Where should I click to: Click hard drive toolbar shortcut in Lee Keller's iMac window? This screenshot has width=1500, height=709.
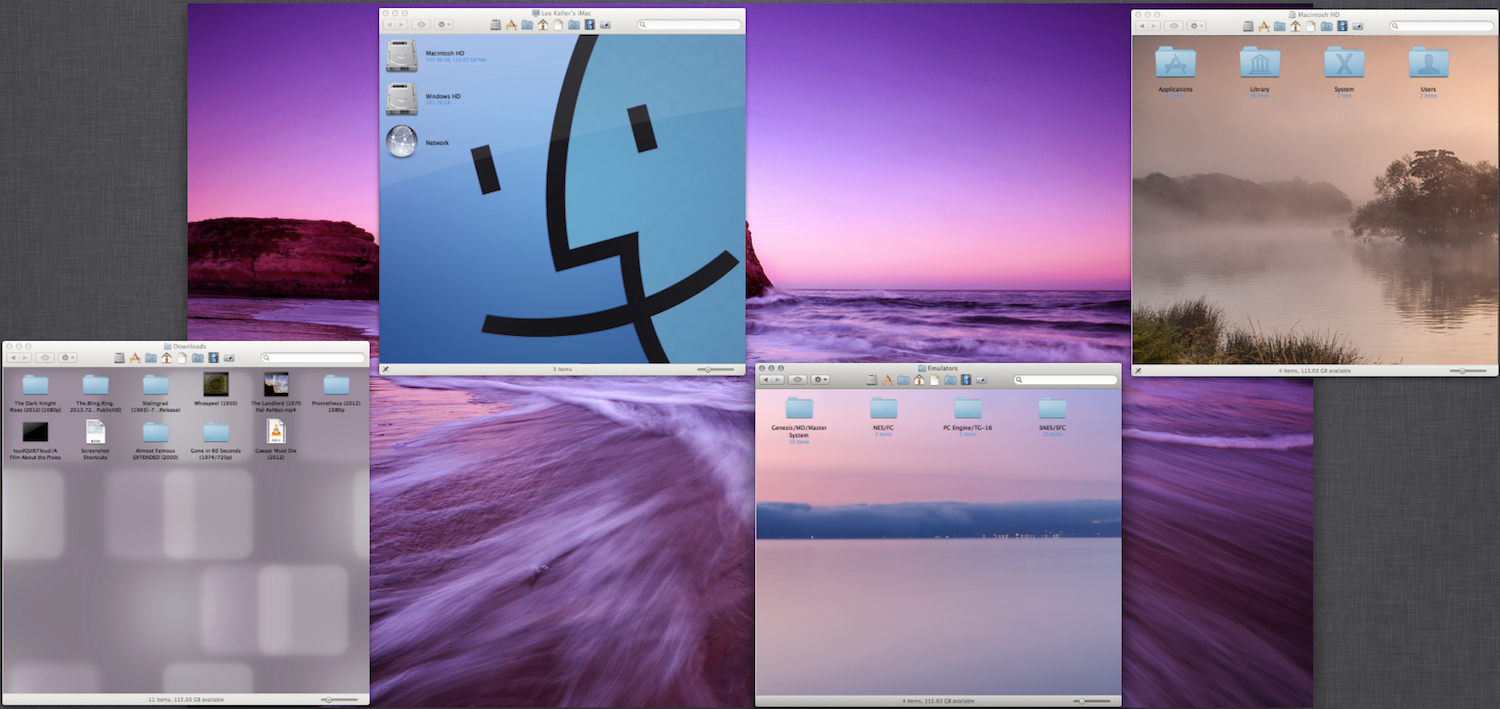tap(496, 25)
